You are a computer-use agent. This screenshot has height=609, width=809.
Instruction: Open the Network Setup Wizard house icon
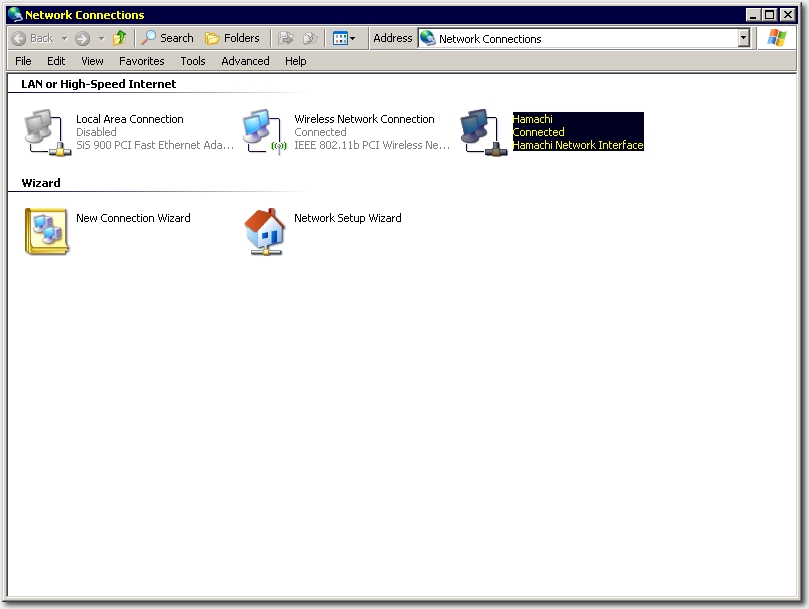click(264, 231)
